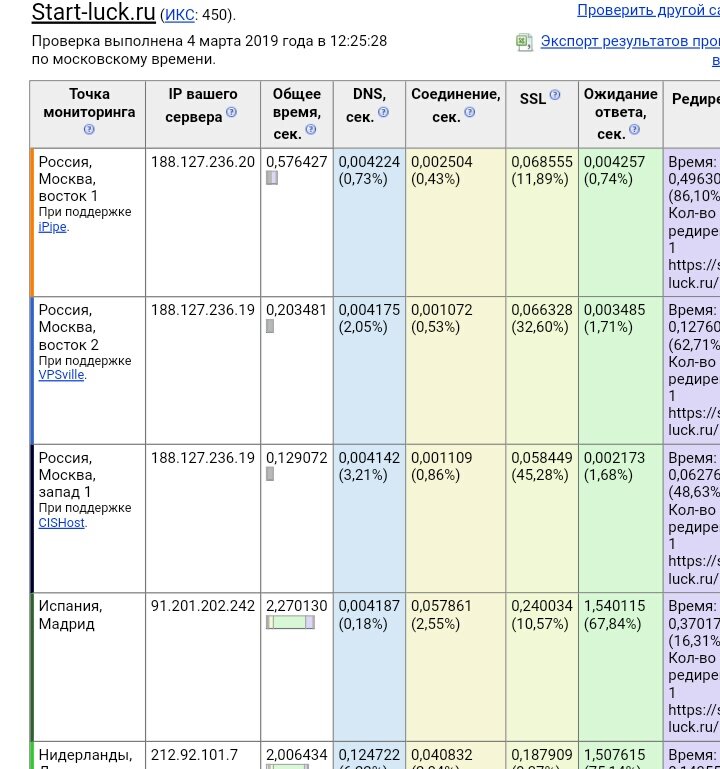Image resolution: width=720 pixels, height=769 pixels.
Task: Click help icon beside Соединение header
Action: 469,112
